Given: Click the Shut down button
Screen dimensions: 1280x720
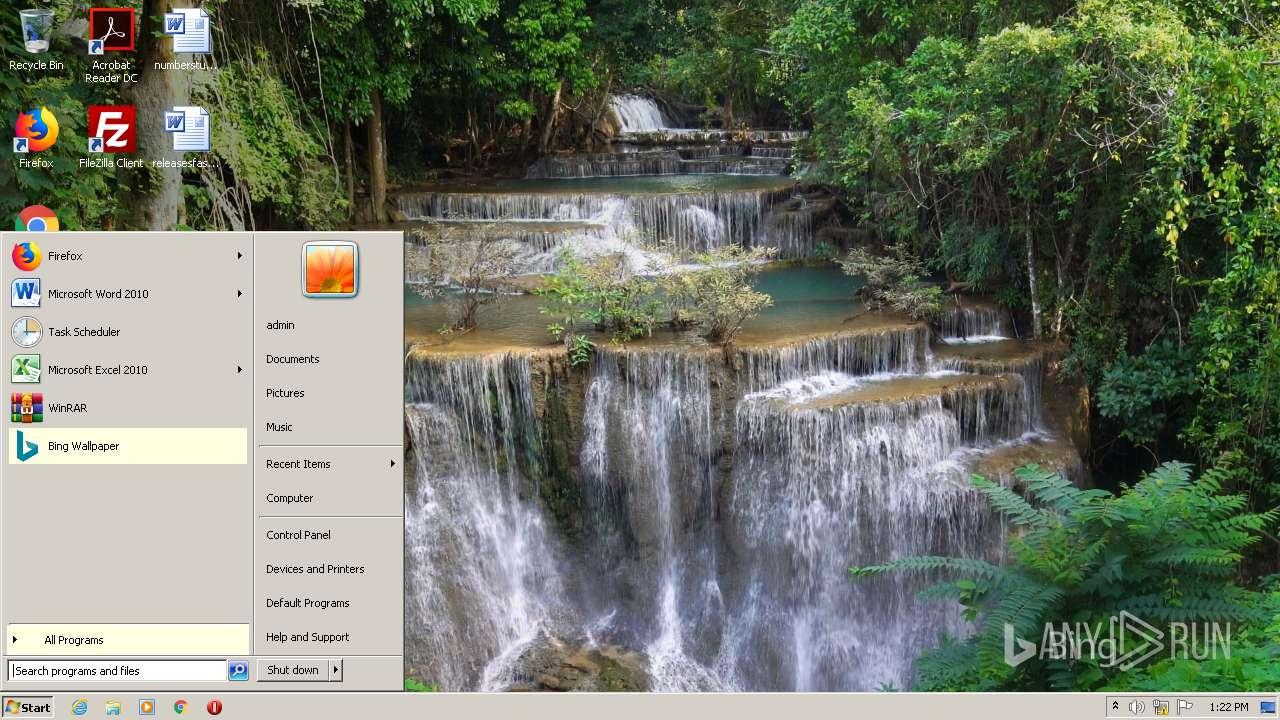Looking at the screenshot, I should coord(293,670).
